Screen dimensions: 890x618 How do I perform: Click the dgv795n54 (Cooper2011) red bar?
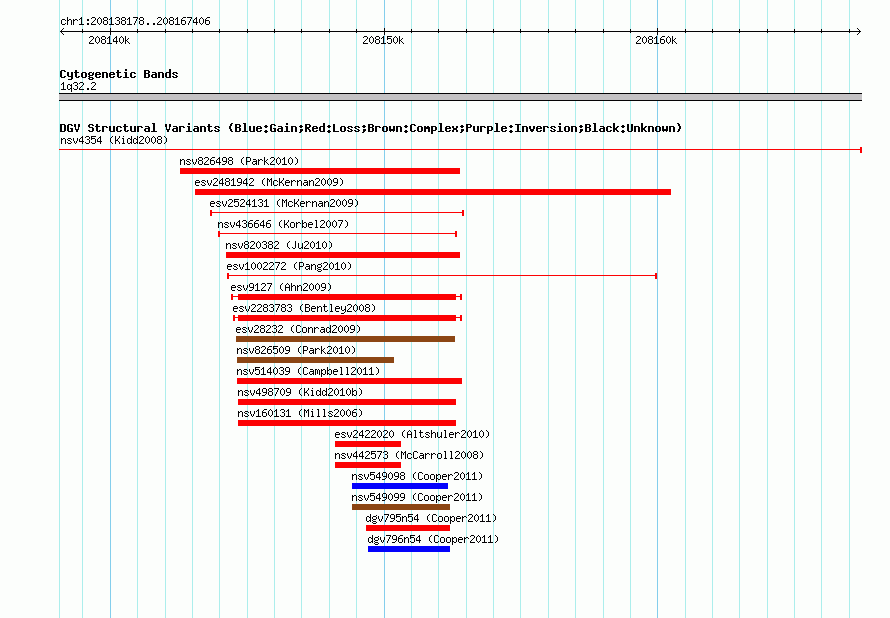tap(408, 528)
